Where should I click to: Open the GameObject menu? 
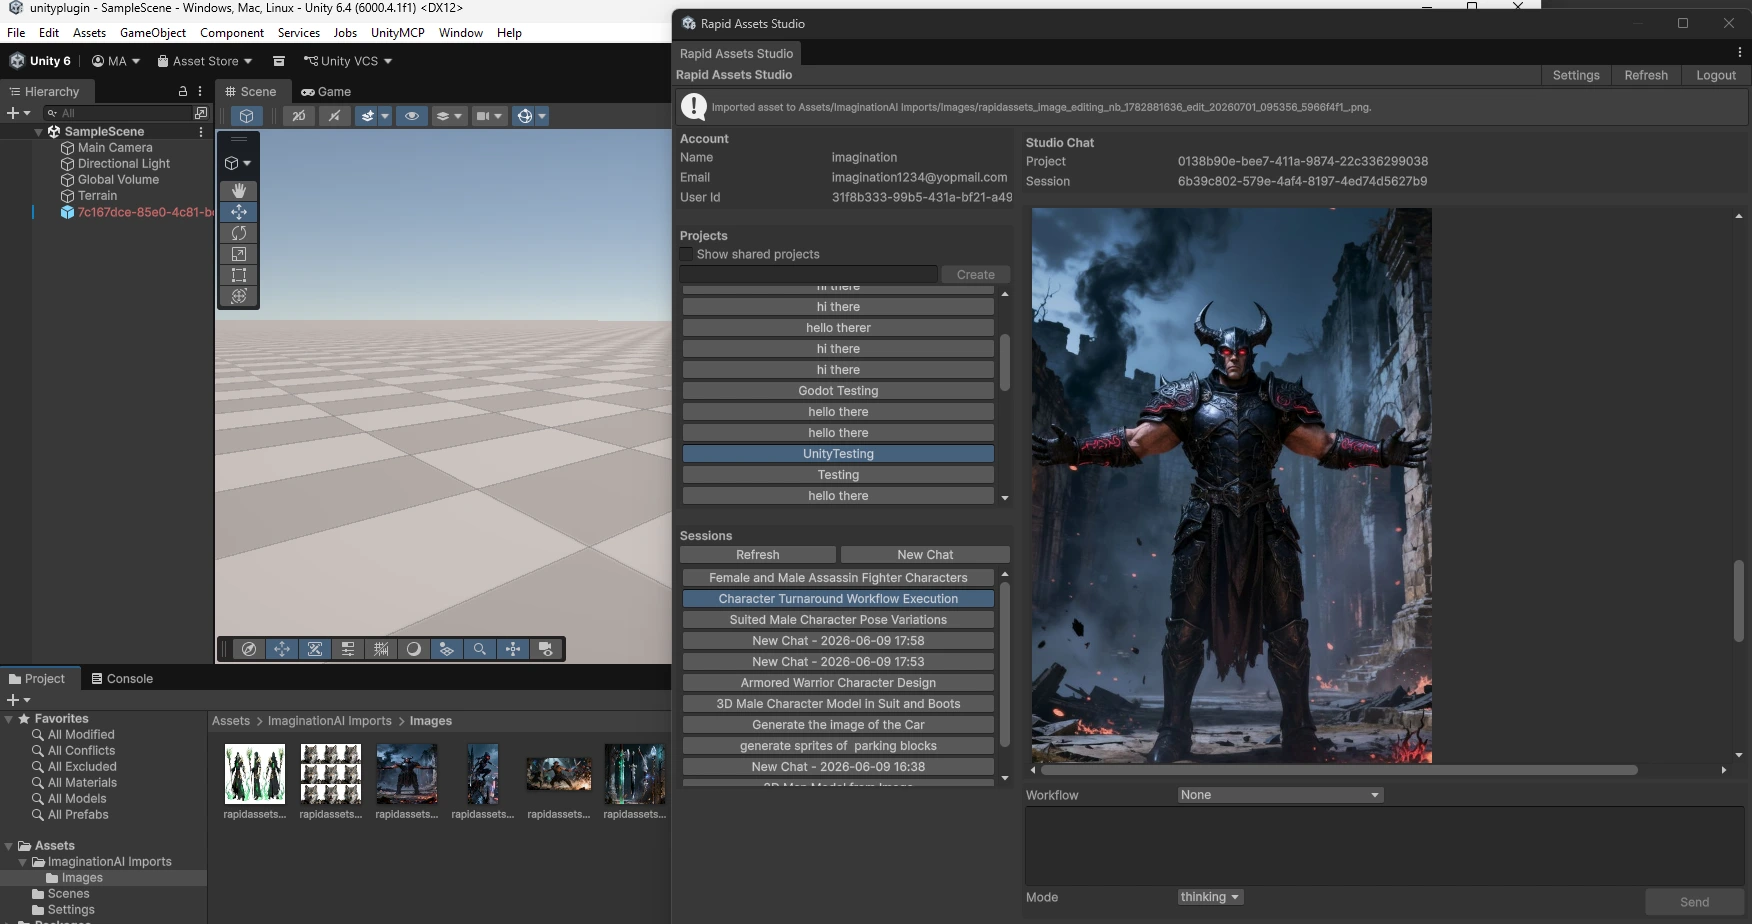click(153, 33)
